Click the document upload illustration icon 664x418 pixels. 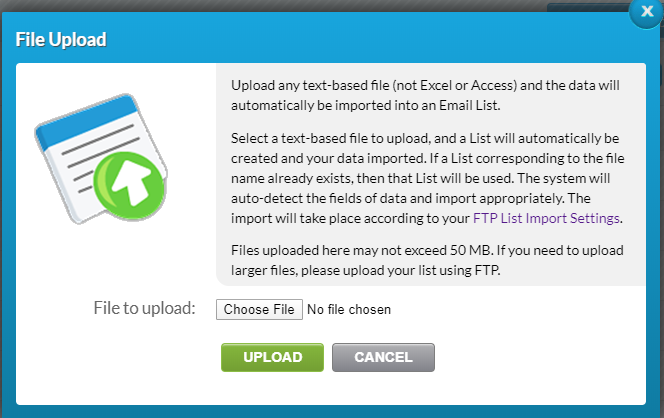[x=101, y=158]
